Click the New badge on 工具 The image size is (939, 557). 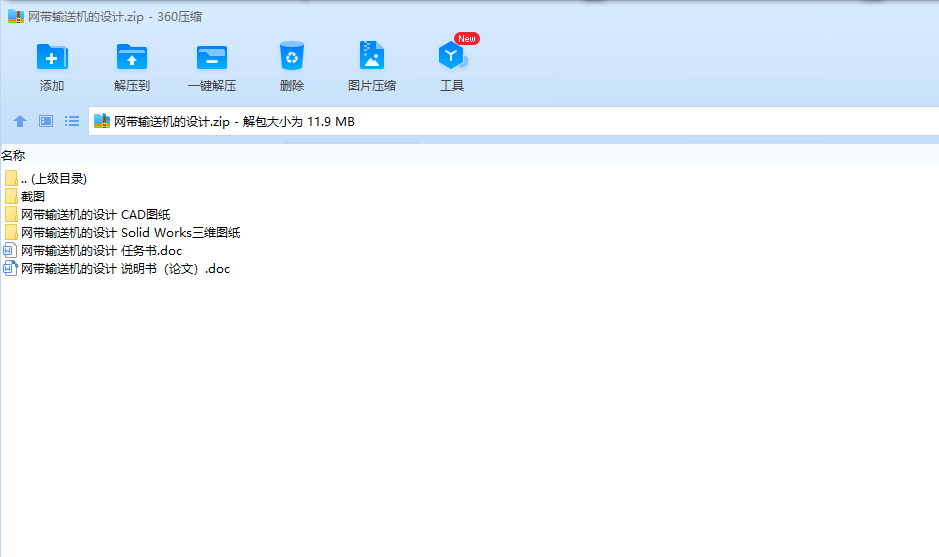click(x=467, y=38)
